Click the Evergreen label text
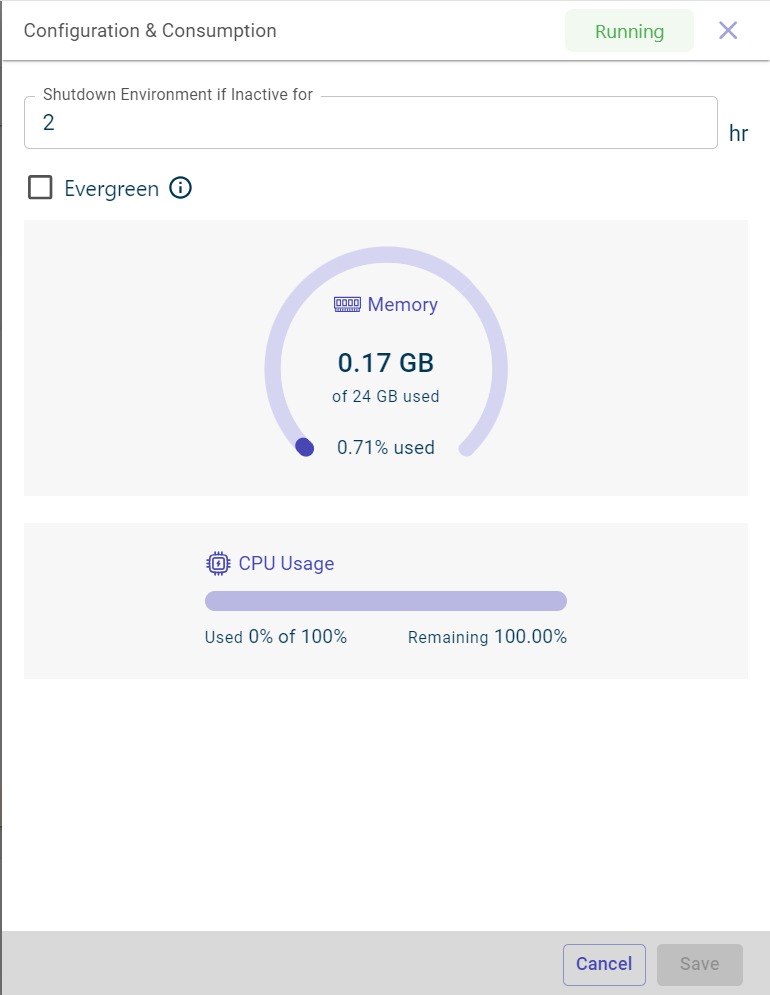 111,189
